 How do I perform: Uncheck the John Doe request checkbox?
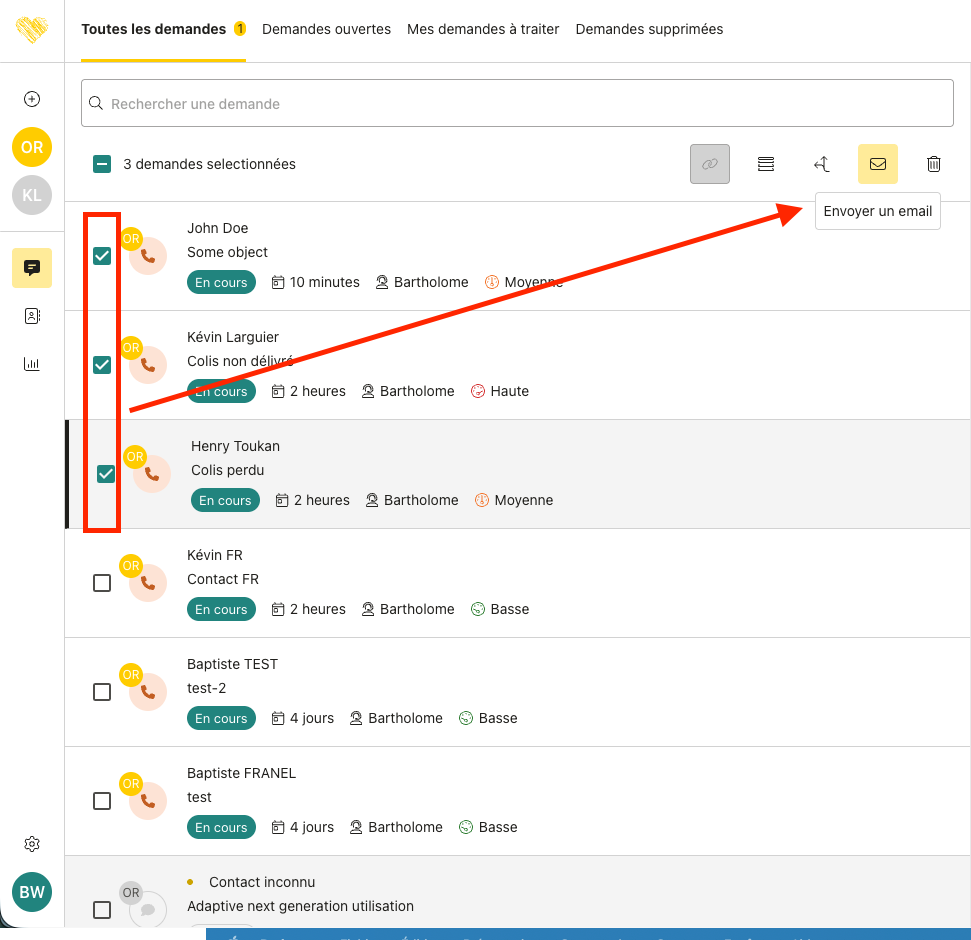click(x=102, y=256)
